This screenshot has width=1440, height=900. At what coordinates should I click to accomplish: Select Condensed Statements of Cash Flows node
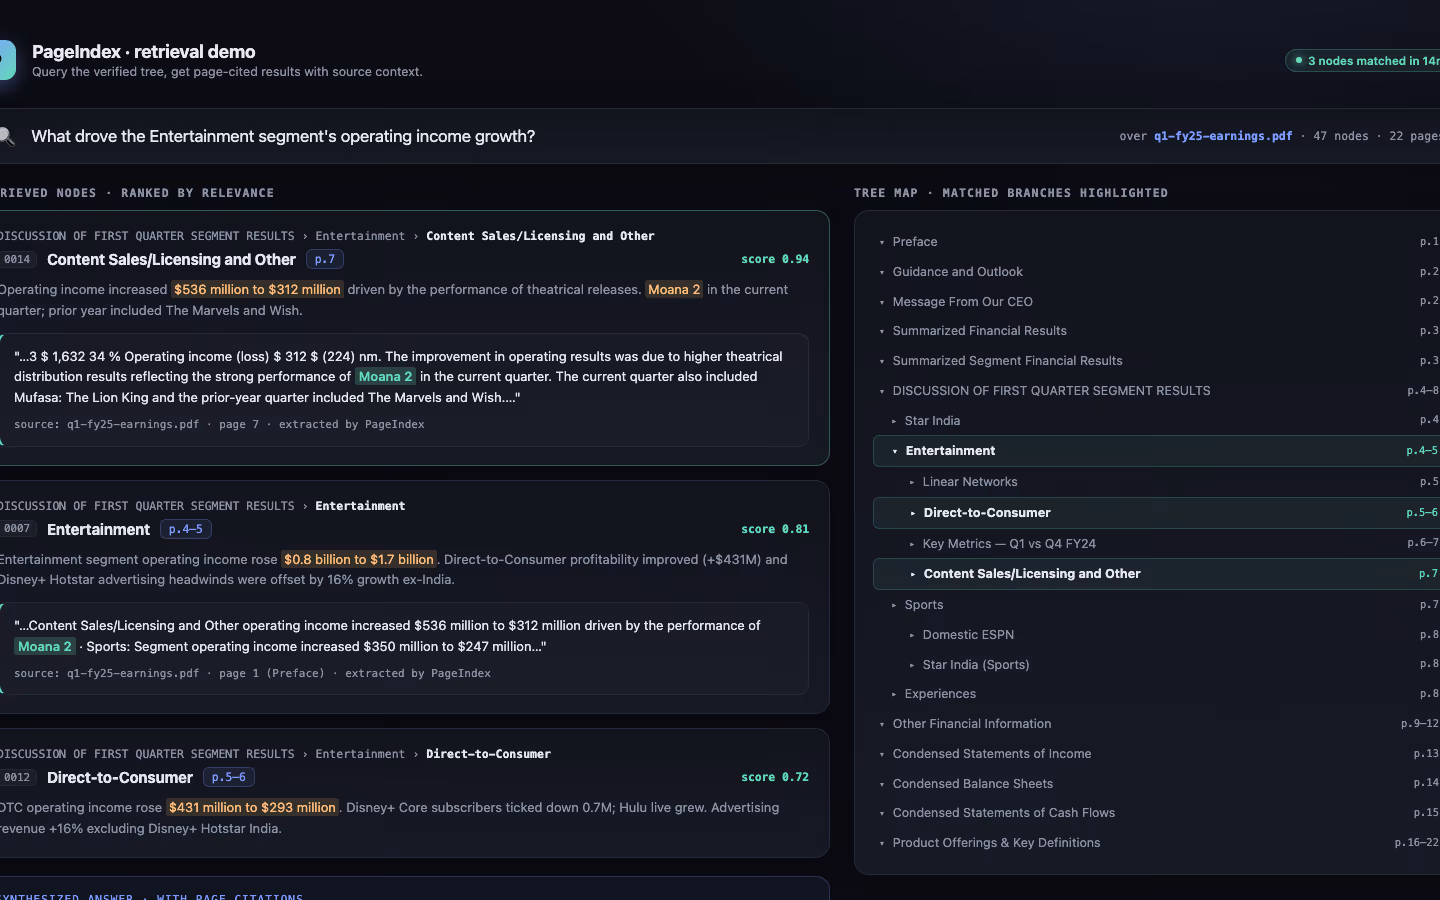(1004, 813)
